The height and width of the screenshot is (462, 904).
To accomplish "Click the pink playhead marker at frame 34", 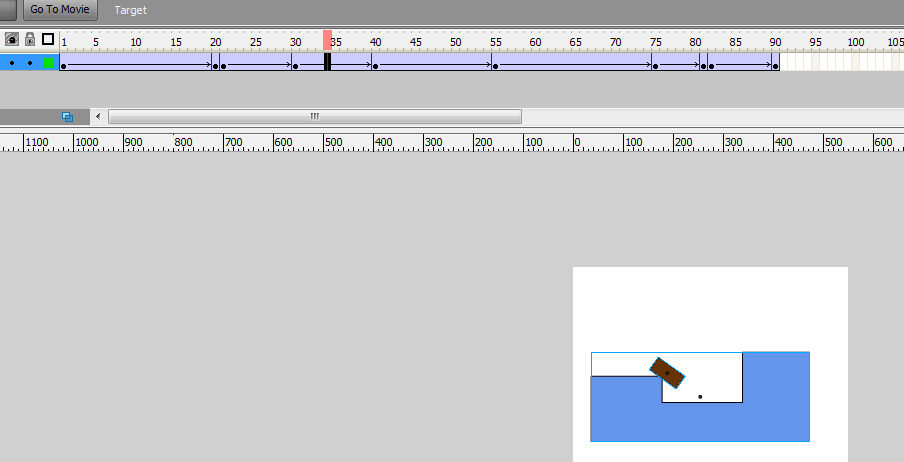I will (327, 40).
